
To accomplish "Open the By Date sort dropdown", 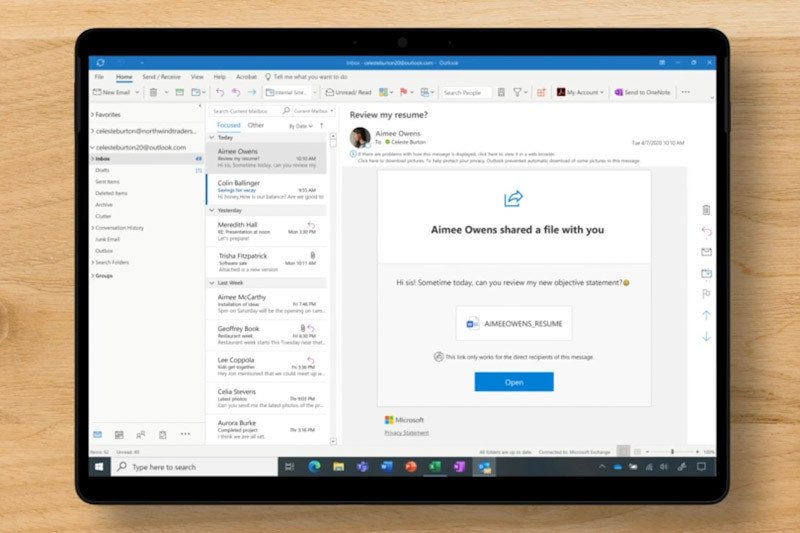I will tap(301, 126).
